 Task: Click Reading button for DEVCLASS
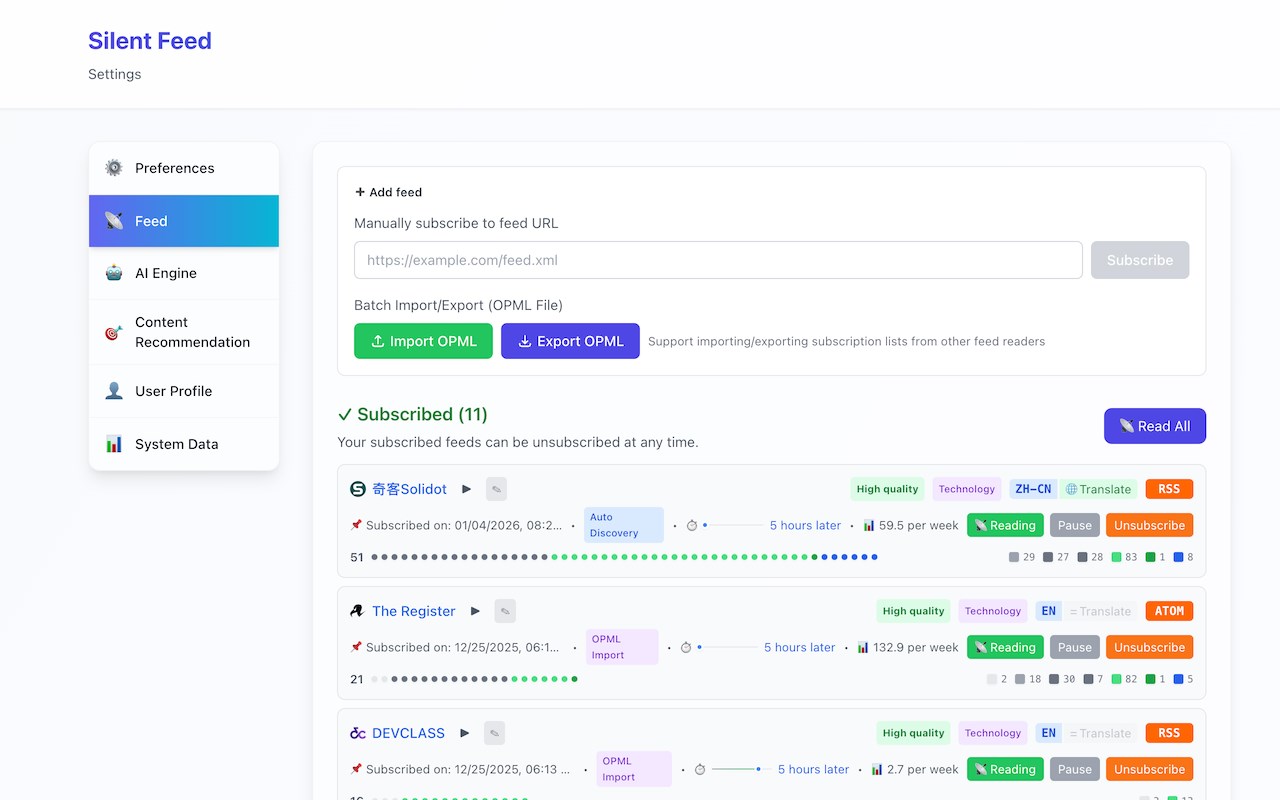click(1005, 769)
